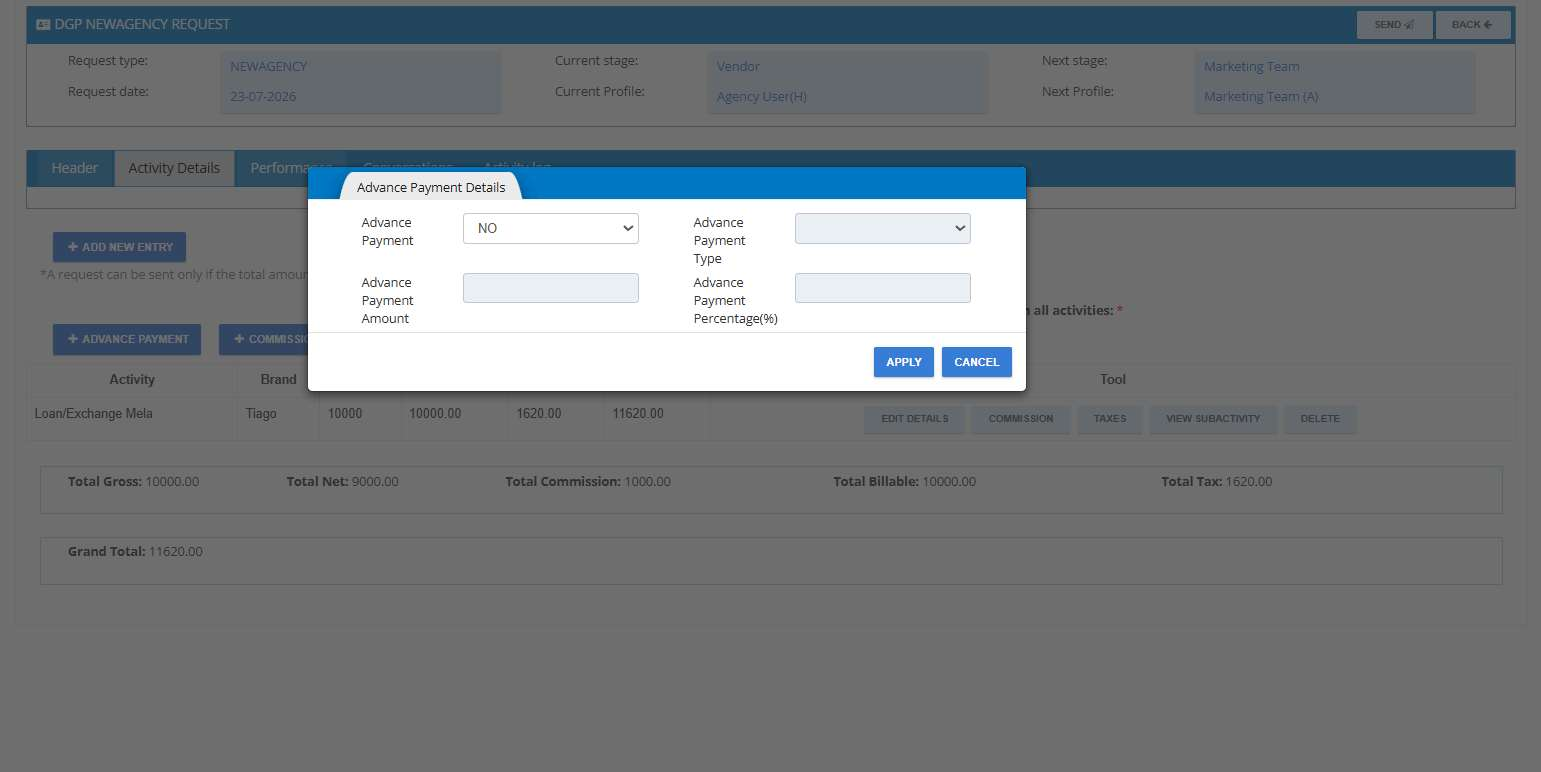Click the SEND button
Image resolution: width=1541 pixels, height=772 pixels.
(x=1394, y=25)
